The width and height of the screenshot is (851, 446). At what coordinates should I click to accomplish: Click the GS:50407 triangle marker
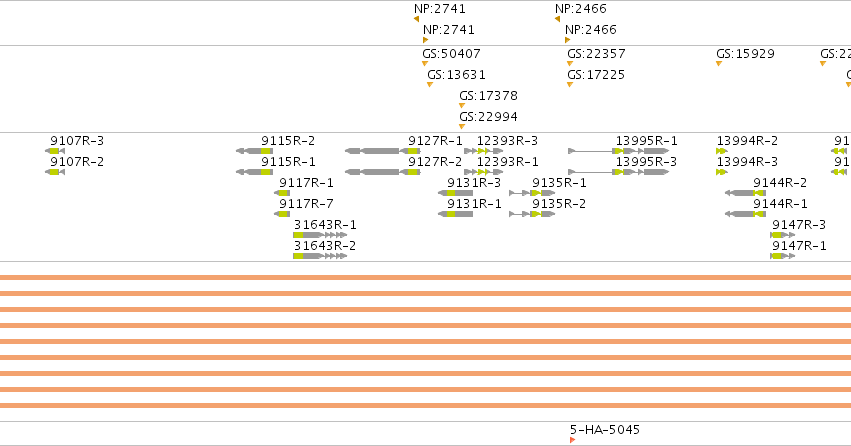[425, 63]
